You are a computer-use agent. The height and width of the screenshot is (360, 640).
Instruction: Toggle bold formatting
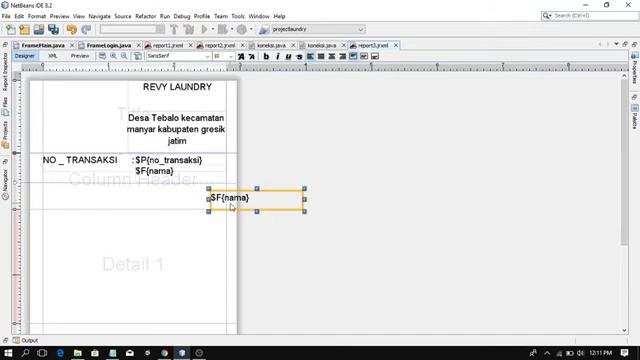point(266,56)
